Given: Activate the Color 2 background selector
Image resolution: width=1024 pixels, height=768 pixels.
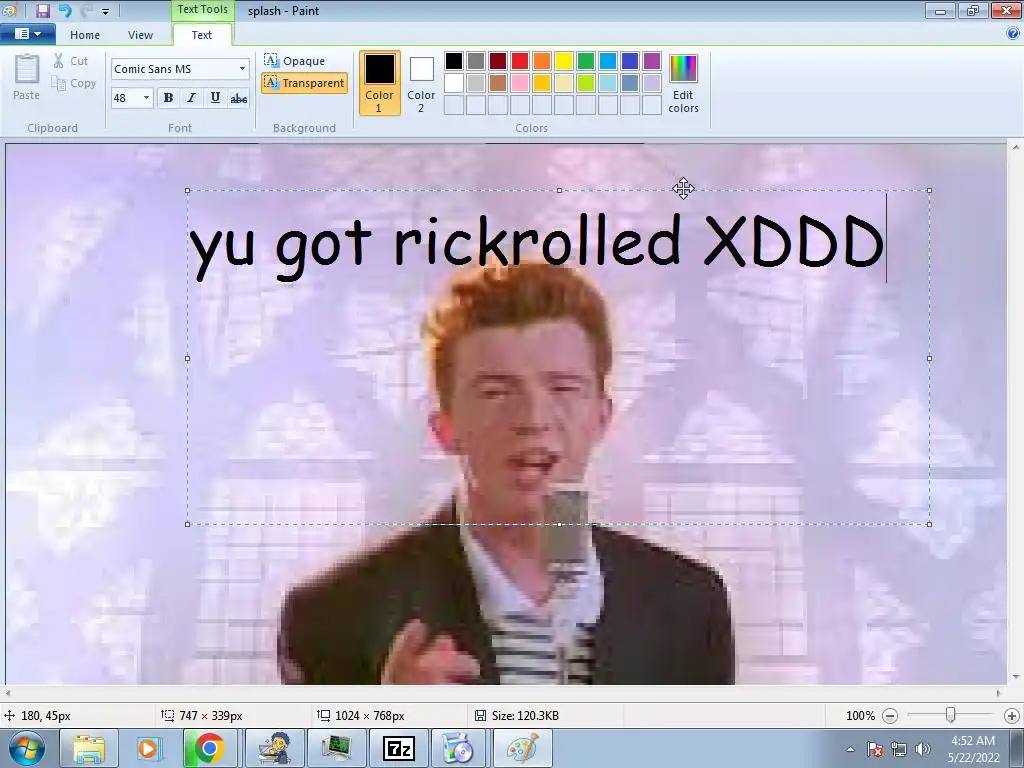Looking at the screenshot, I should tap(421, 84).
